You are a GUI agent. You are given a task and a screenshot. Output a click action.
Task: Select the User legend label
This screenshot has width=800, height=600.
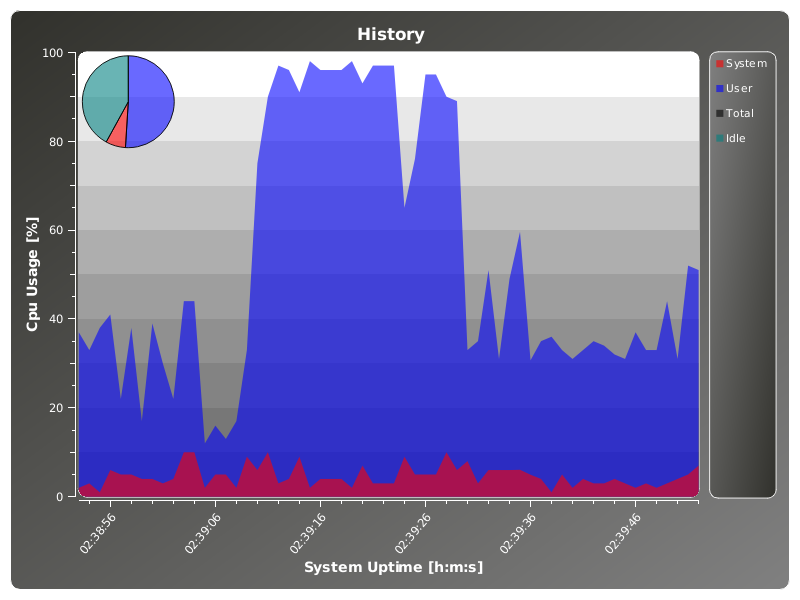[x=739, y=89]
